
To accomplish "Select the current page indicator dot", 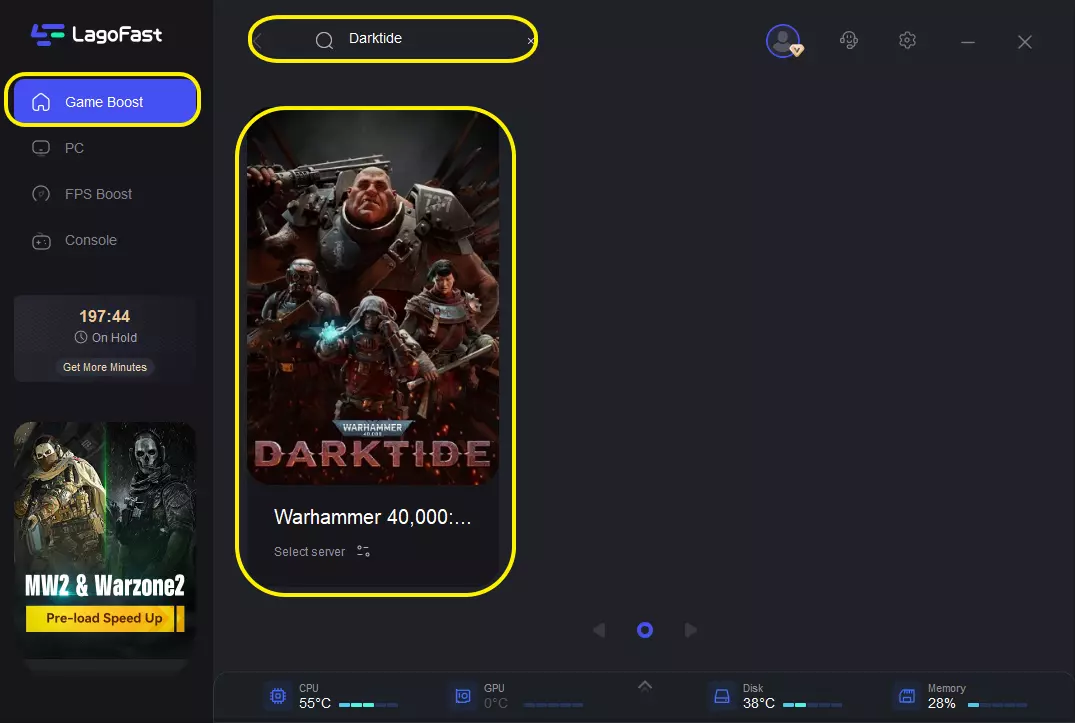I will point(645,630).
